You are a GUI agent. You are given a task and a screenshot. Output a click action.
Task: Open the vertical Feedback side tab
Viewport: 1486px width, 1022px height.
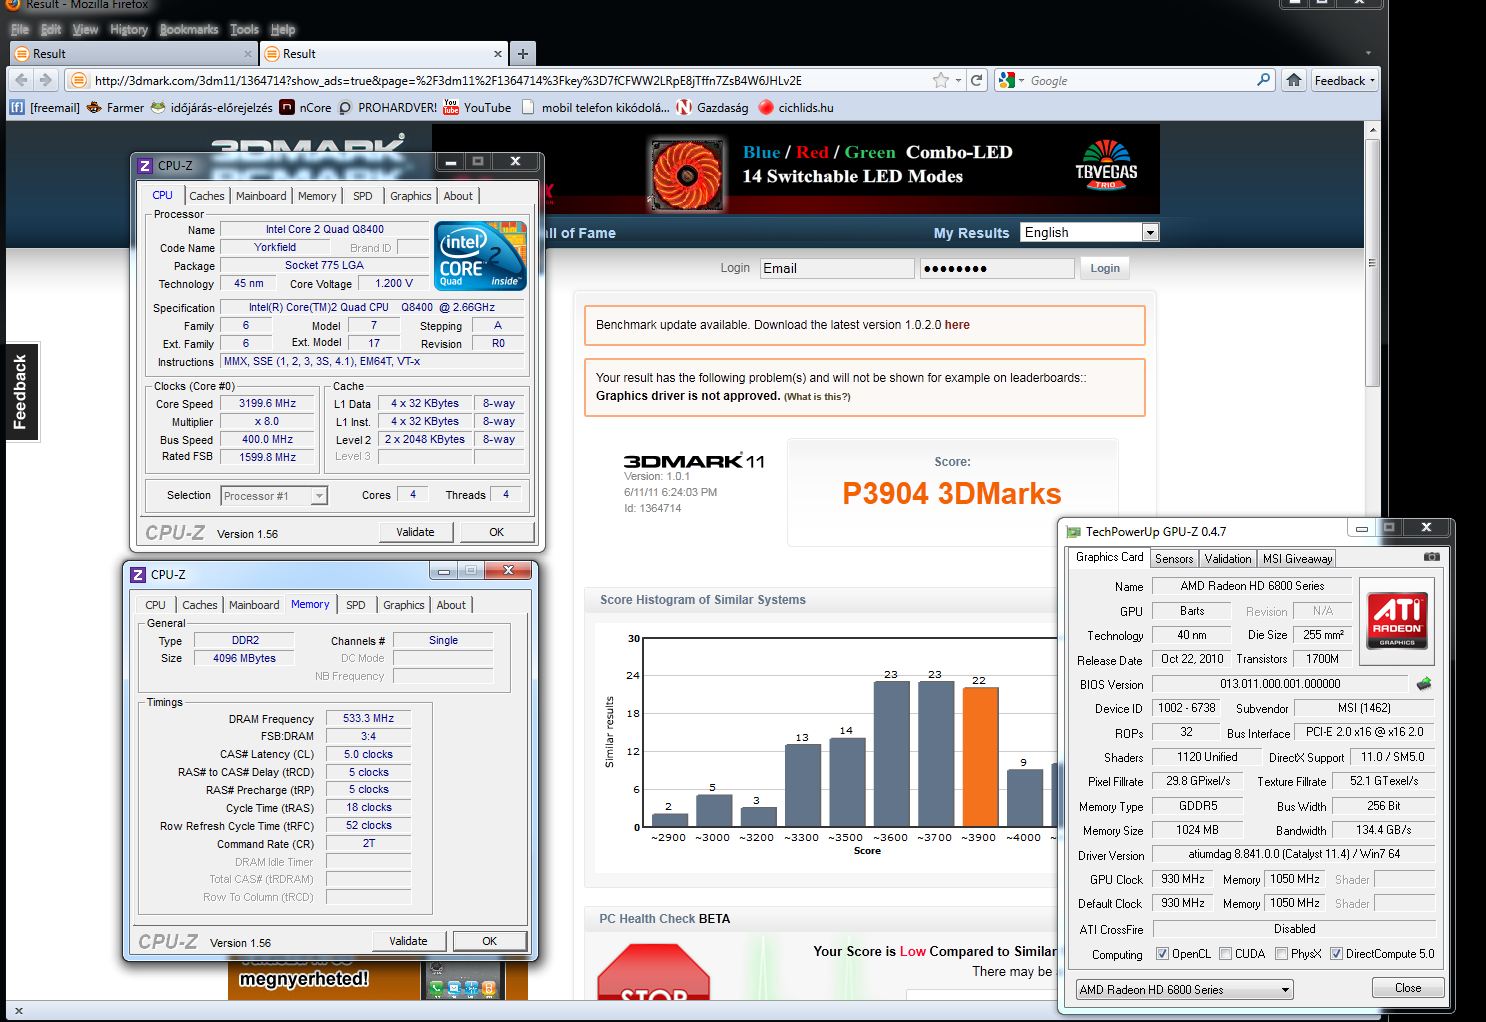click(20, 392)
